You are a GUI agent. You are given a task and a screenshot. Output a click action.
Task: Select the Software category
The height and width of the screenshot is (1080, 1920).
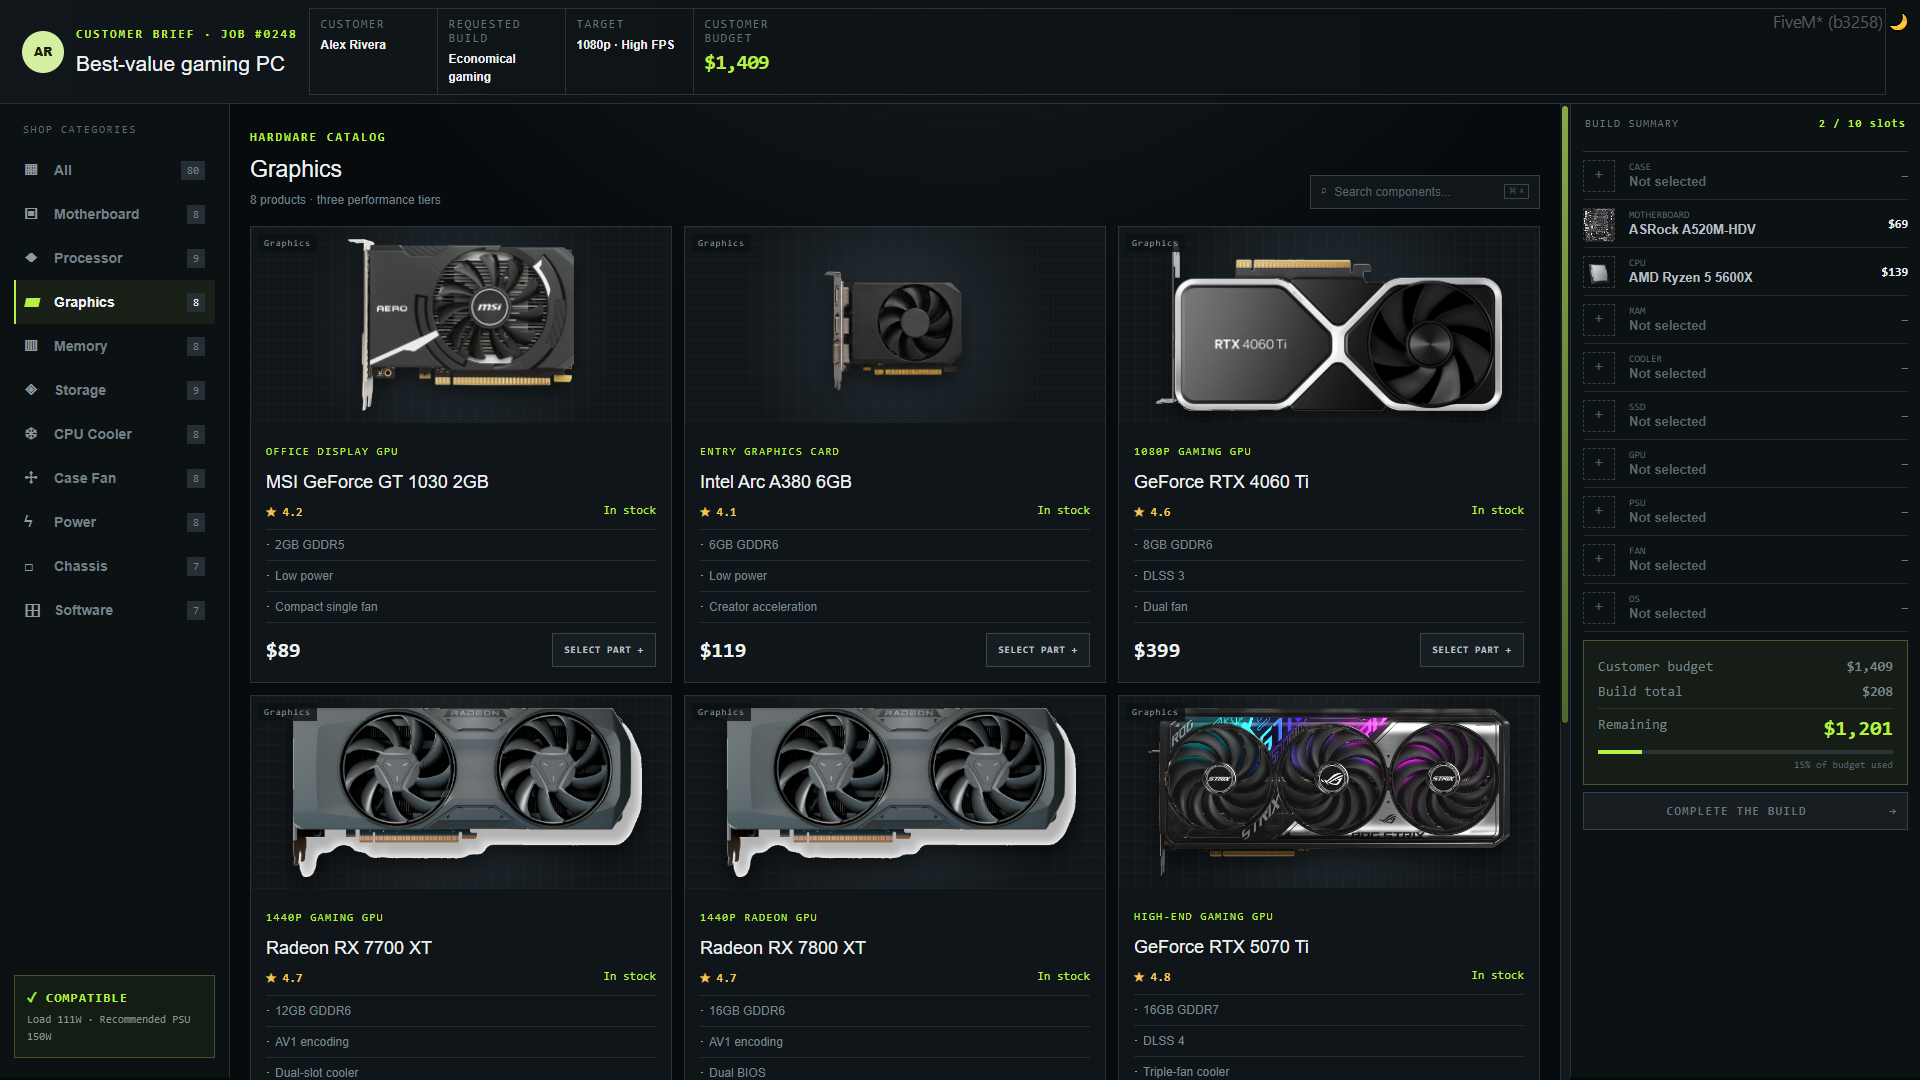115,610
